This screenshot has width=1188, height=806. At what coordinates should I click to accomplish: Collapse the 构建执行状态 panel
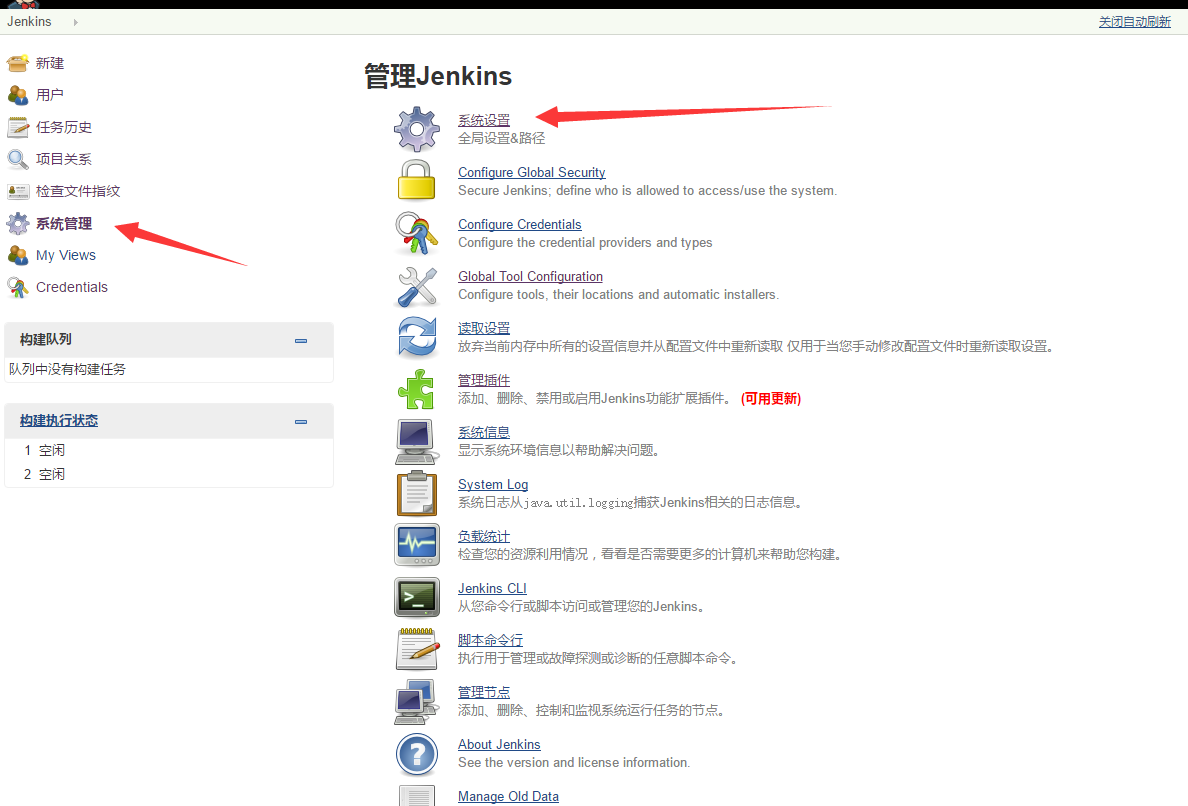tap(301, 422)
